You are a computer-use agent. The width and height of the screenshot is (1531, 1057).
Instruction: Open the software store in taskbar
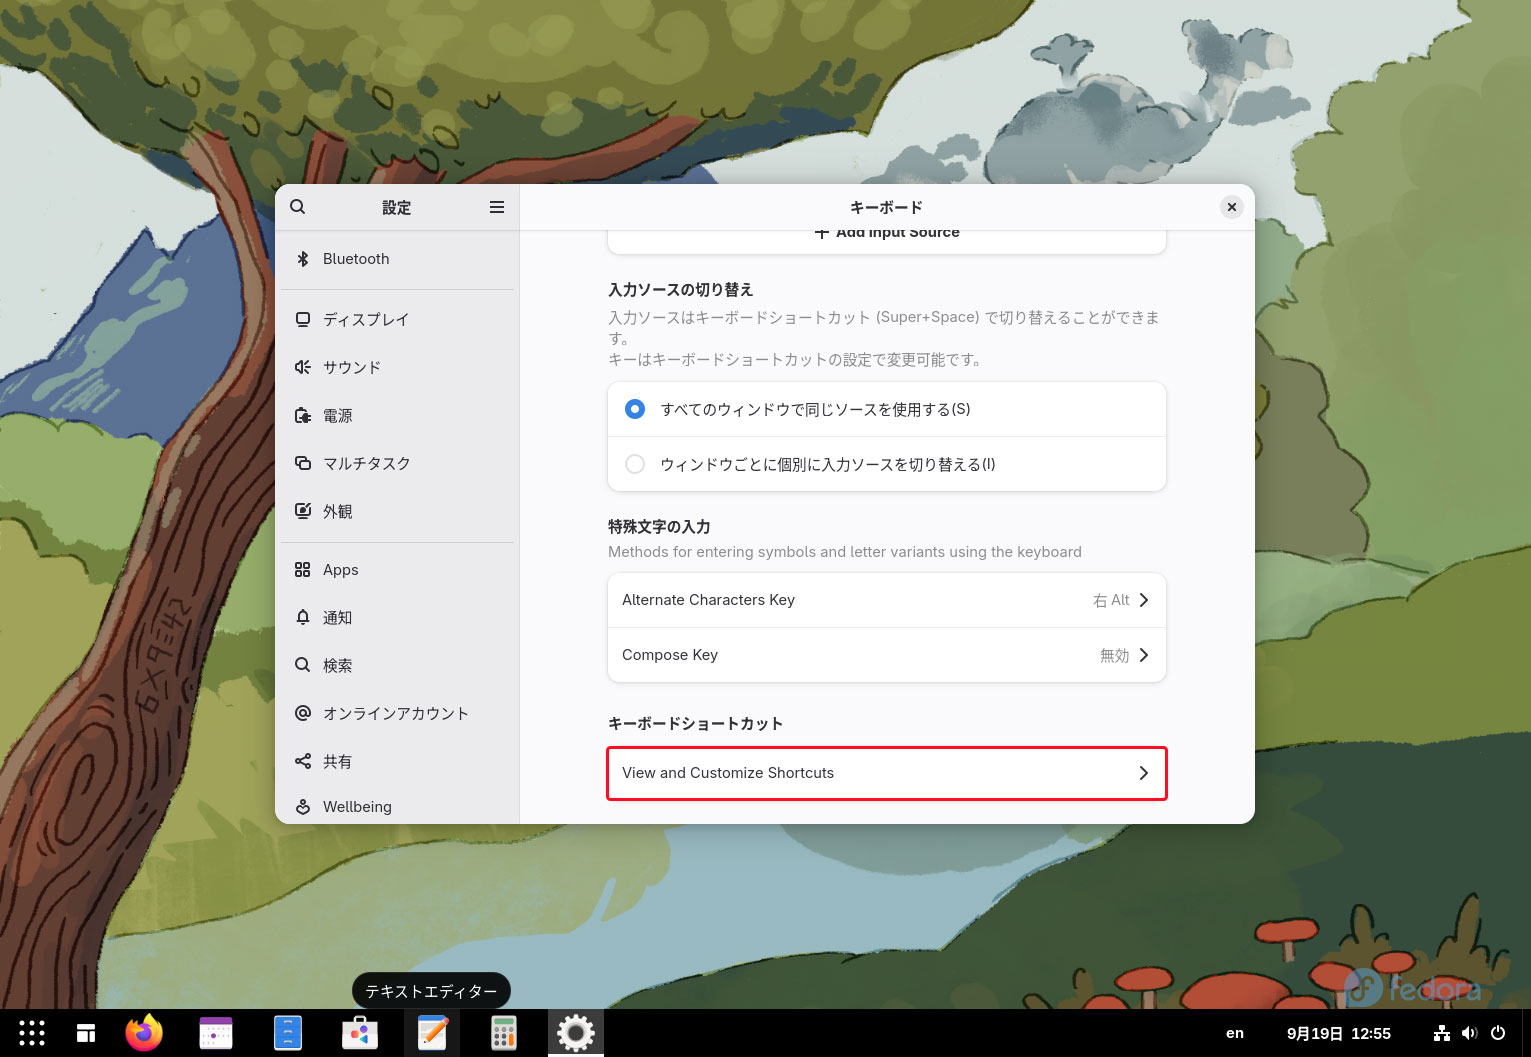point(360,1033)
